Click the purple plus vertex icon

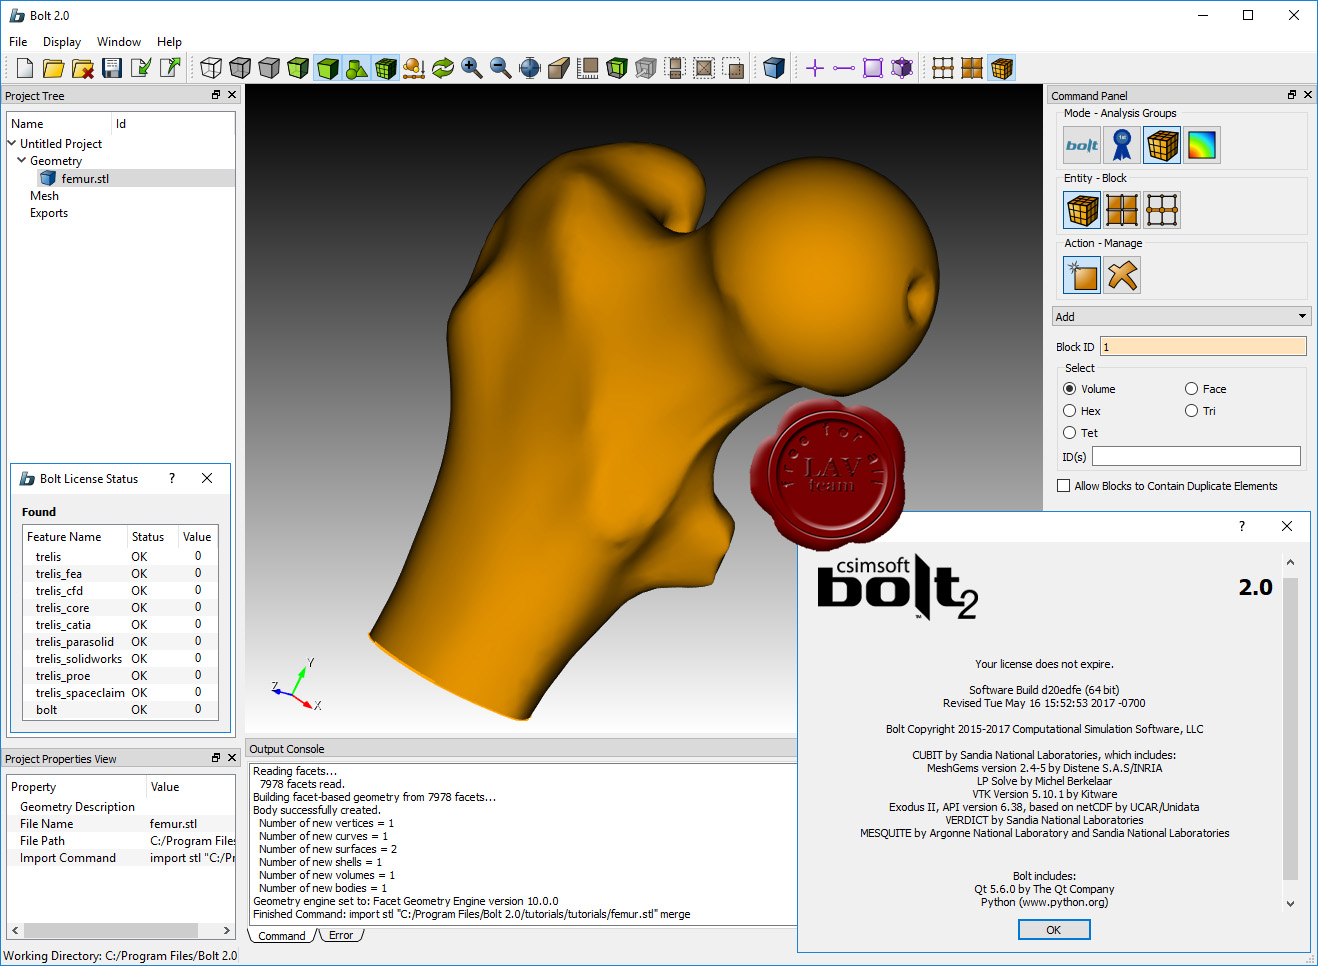[815, 68]
